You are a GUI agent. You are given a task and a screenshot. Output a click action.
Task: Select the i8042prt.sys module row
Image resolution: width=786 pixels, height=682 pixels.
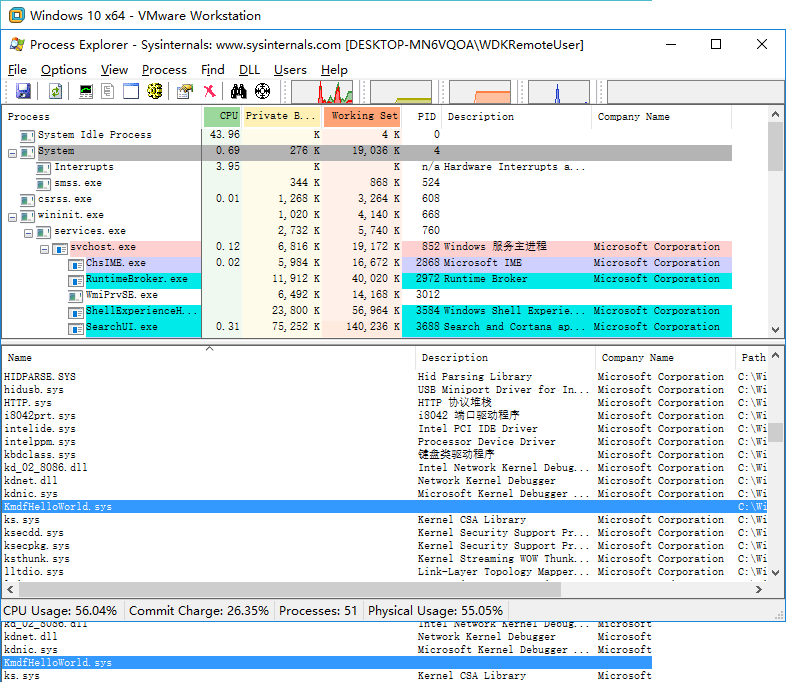[x=385, y=415]
